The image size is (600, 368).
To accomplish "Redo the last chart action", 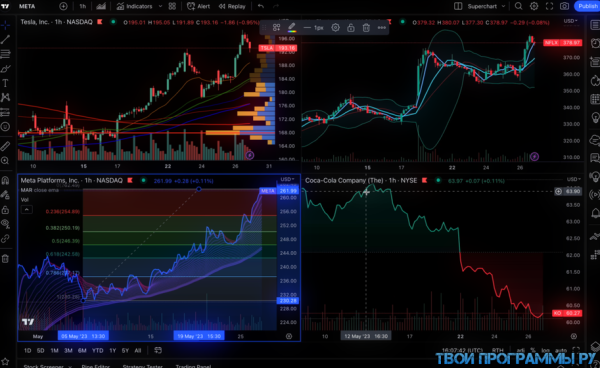I will tap(276, 6).
